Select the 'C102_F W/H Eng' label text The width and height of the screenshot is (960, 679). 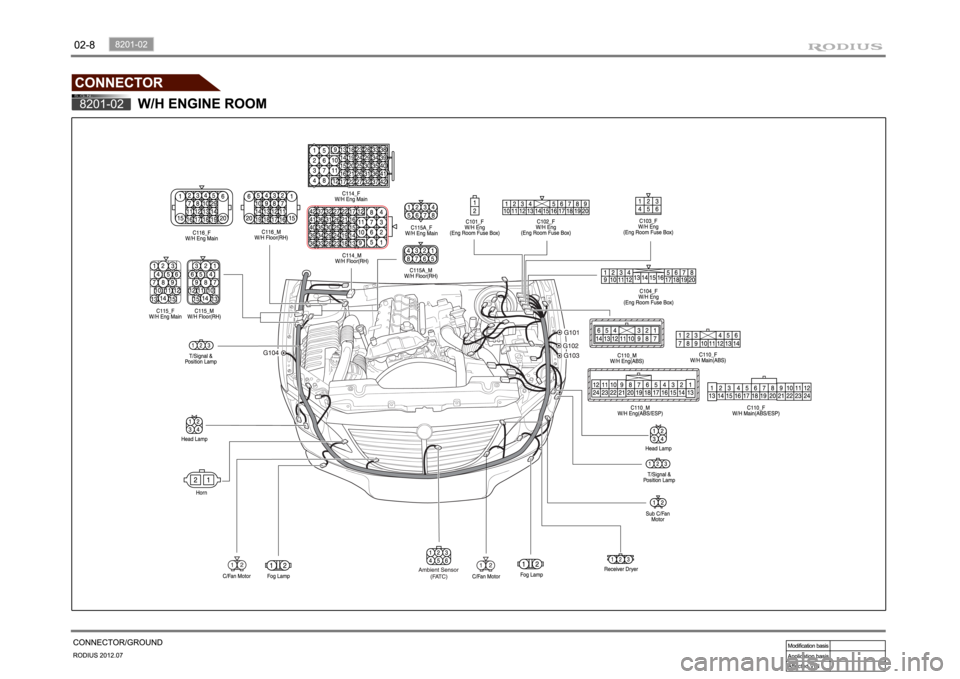(546, 225)
